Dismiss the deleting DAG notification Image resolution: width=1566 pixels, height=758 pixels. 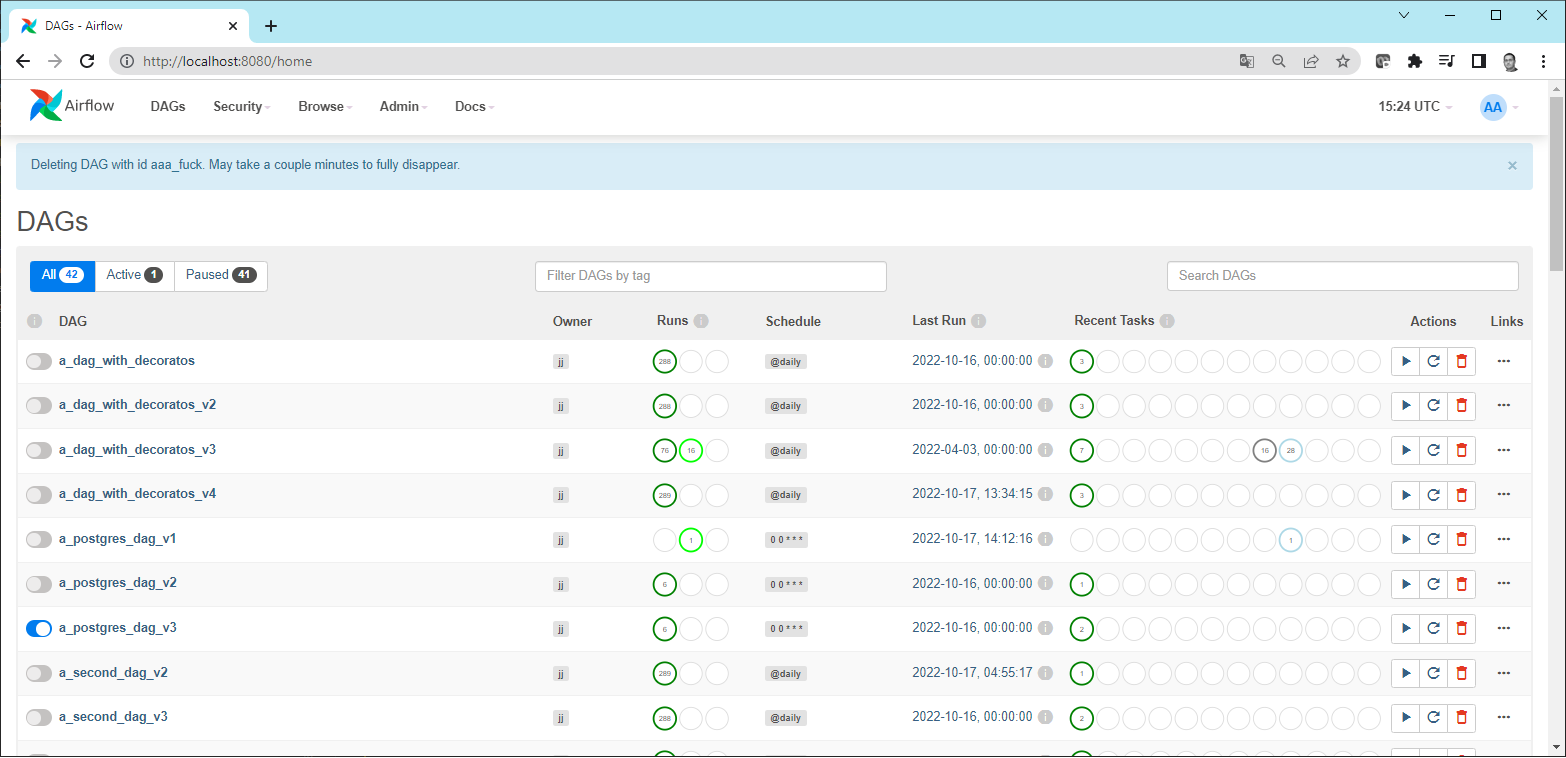[1512, 166]
